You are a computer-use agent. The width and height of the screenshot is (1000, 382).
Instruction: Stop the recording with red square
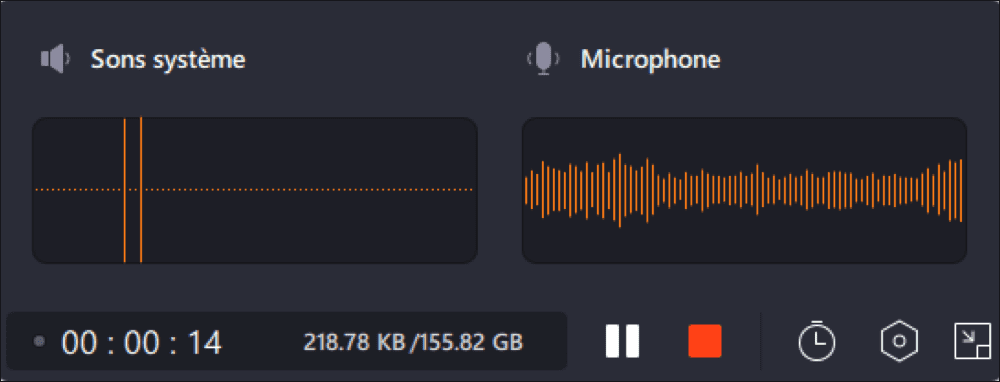pyautogui.click(x=705, y=341)
